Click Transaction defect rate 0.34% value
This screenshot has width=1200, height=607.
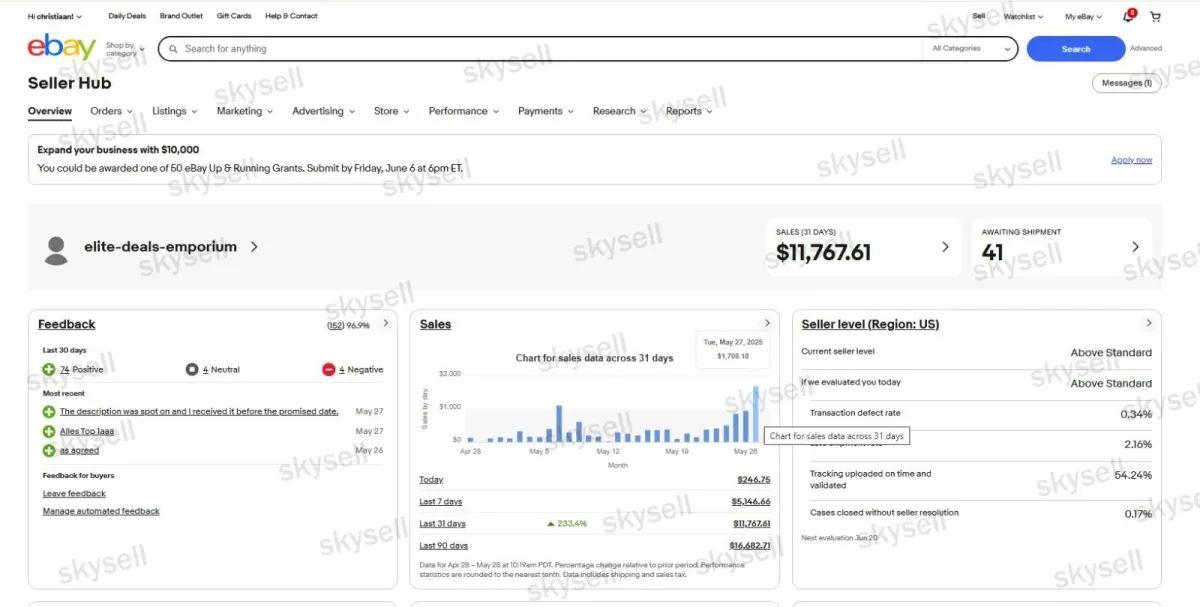(1136, 414)
